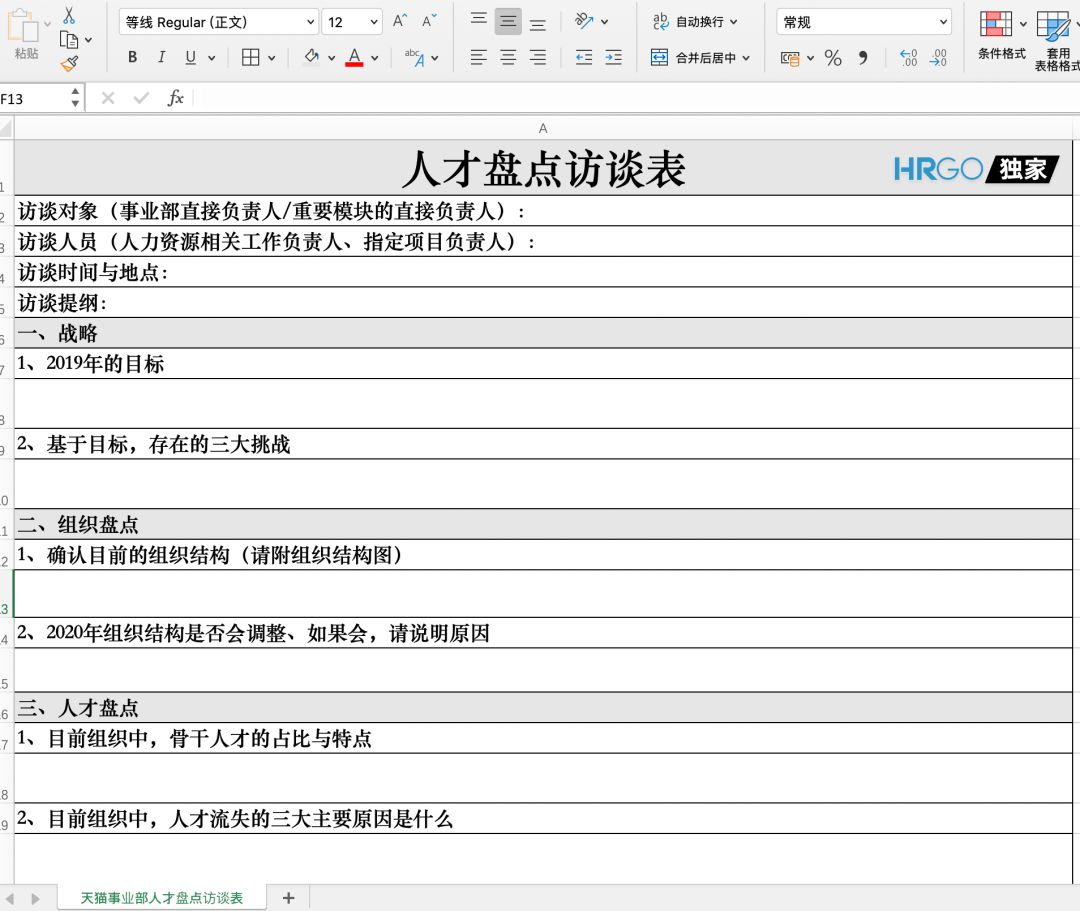Click the fill color bucket icon
The image size is (1080, 911).
pos(311,56)
